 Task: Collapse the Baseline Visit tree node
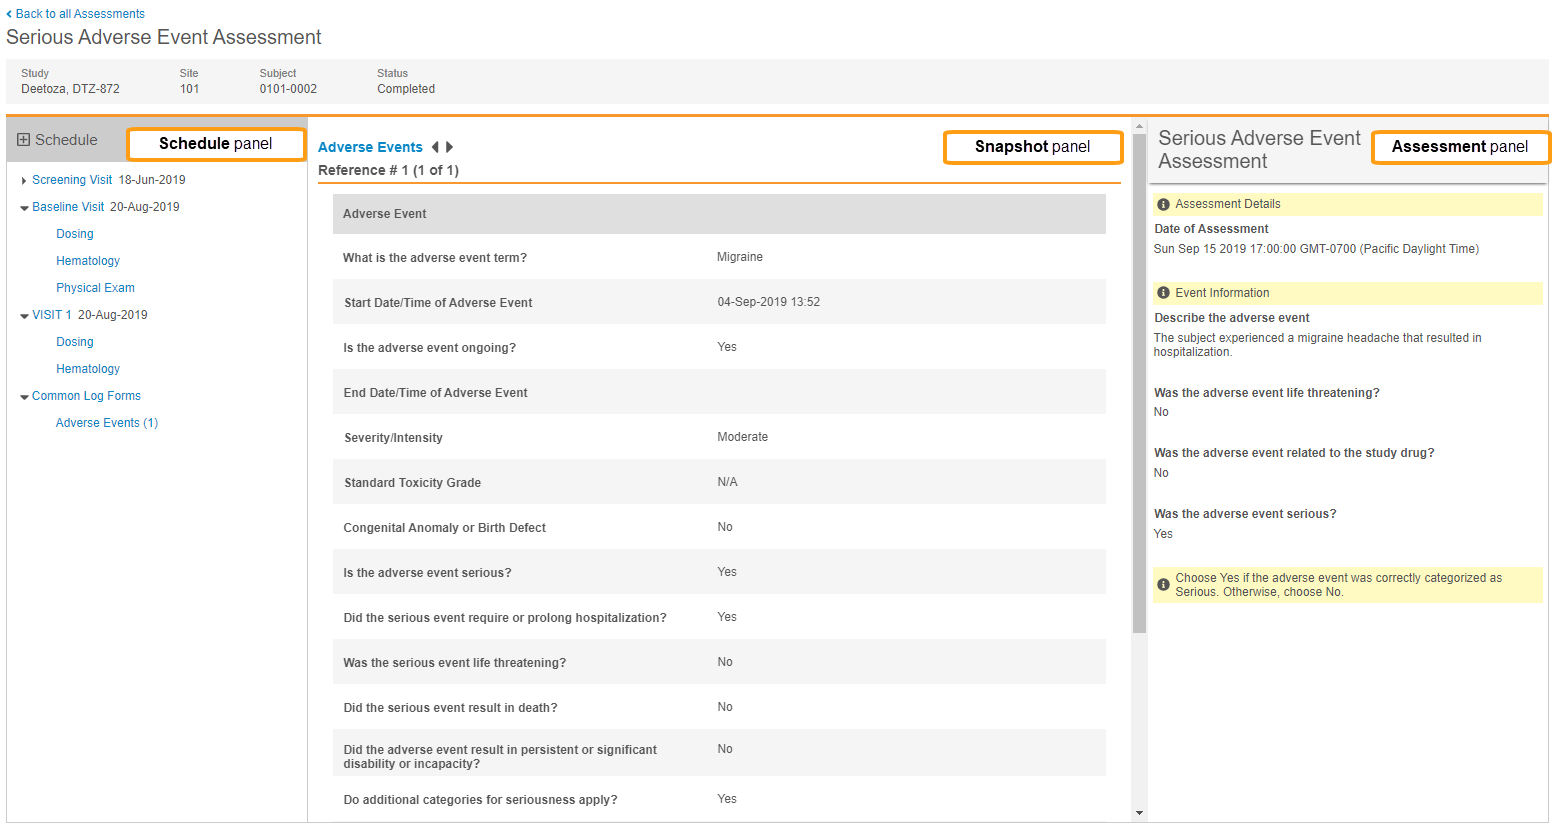24,208
